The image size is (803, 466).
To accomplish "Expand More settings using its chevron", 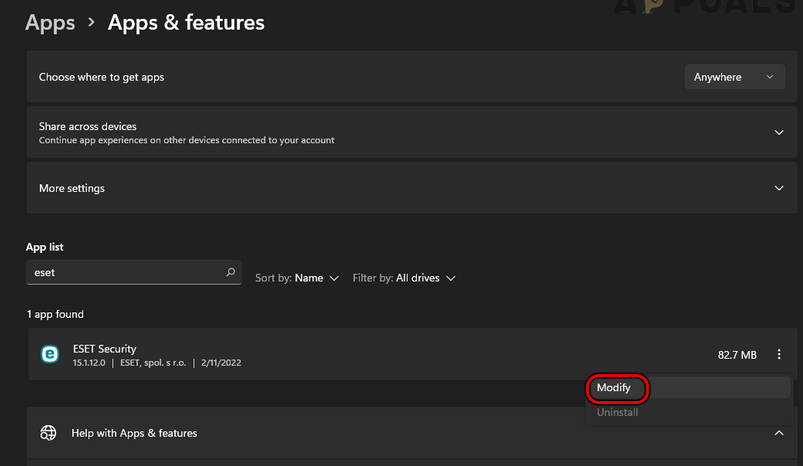I will tap(779, 188).
